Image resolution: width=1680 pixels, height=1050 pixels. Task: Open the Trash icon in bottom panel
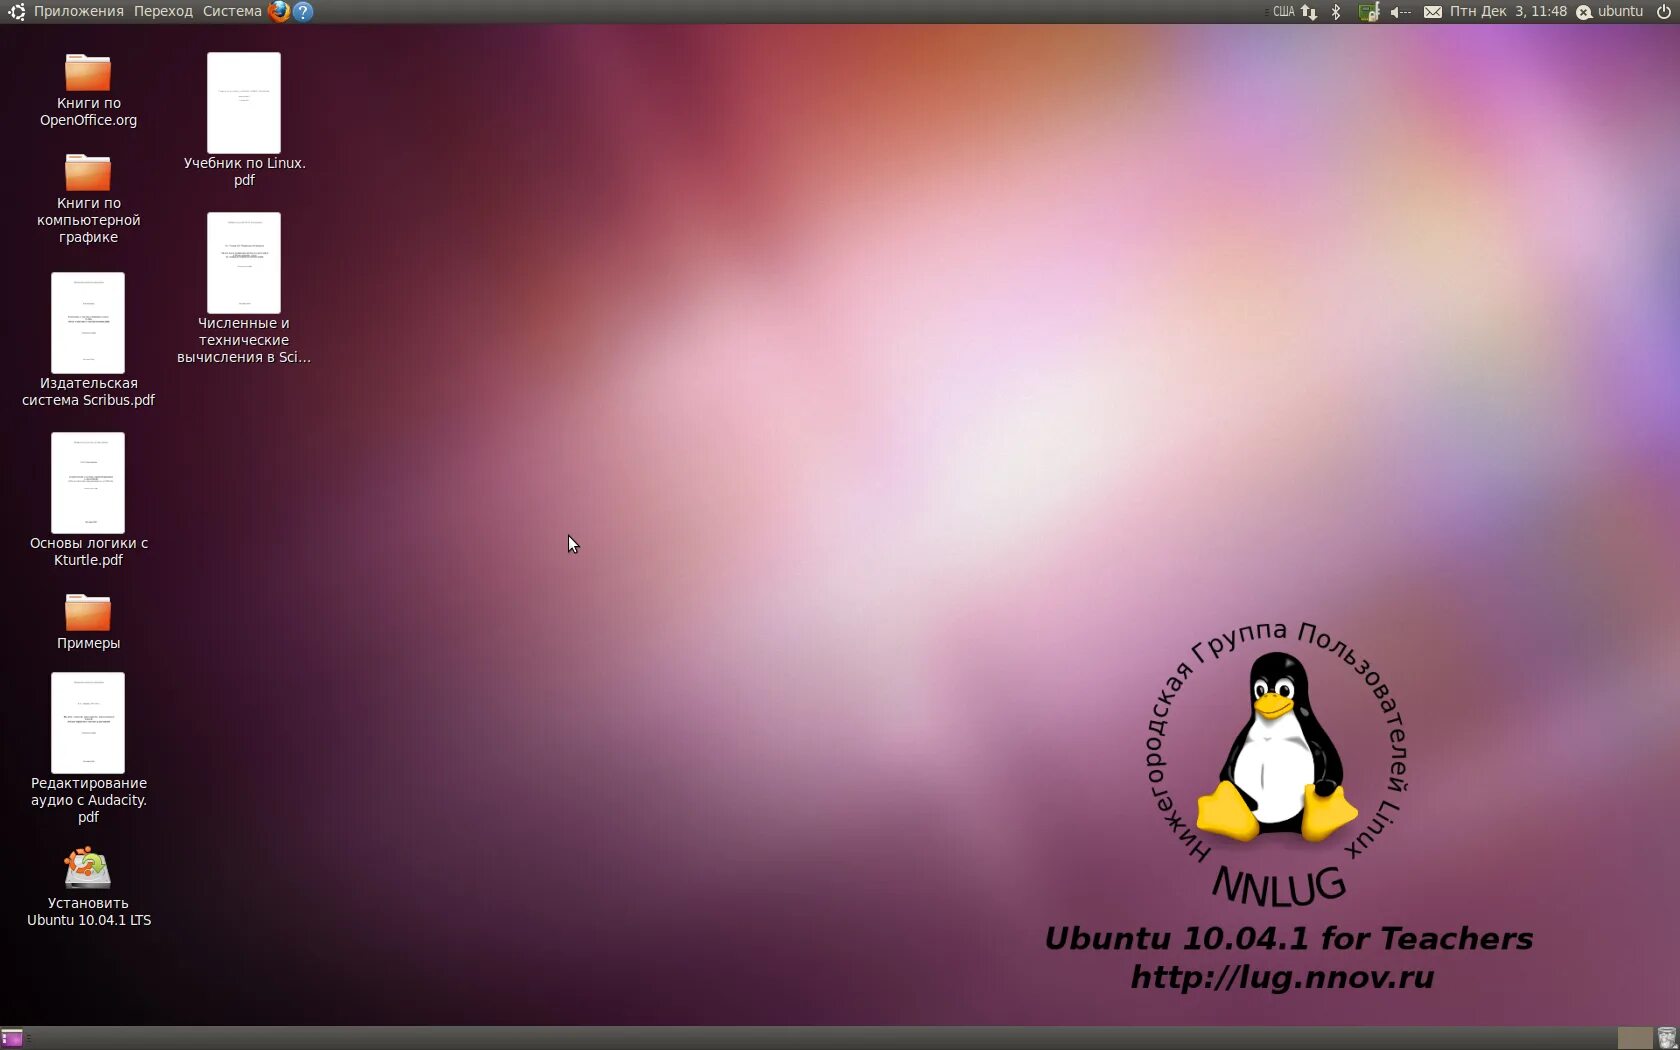[1666, 1038]
